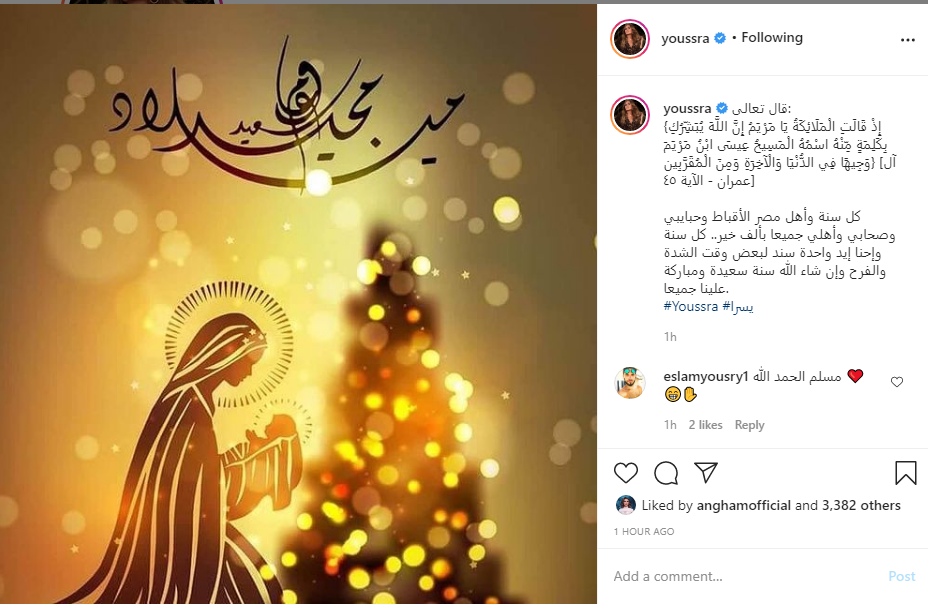
Task: Like the post with heart icon
Action: [x=626, y=473]
